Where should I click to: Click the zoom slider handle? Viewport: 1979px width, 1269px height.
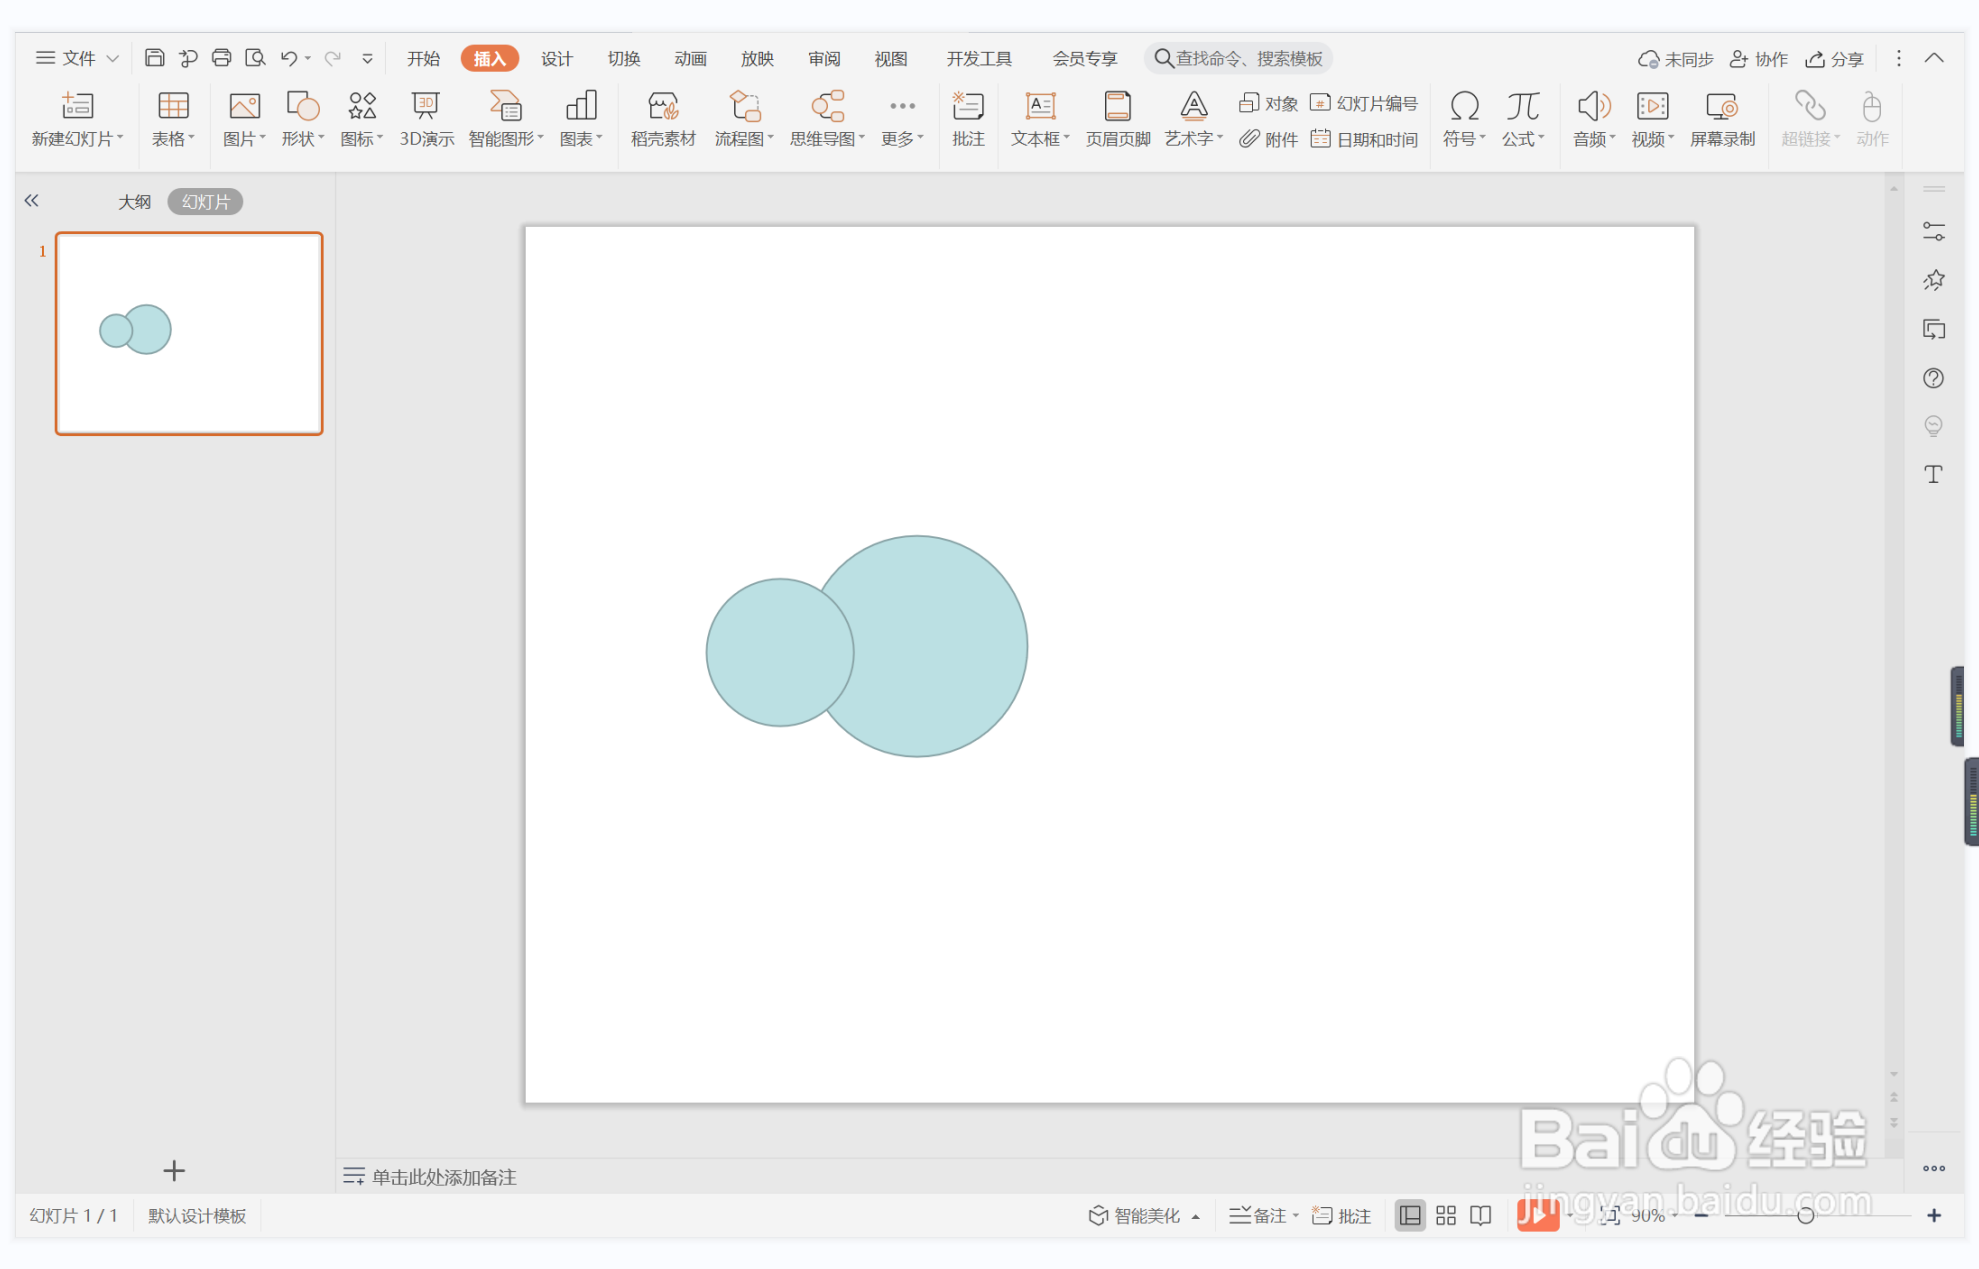tap(1805, 1216)
